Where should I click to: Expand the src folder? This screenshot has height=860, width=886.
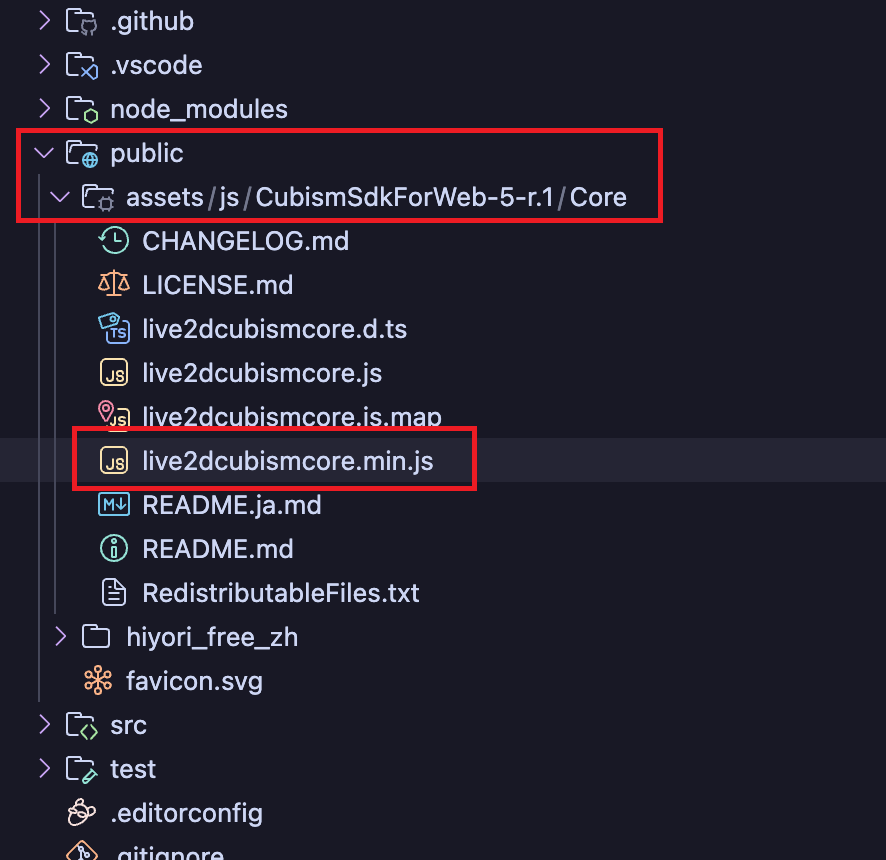tap(44, 725)
